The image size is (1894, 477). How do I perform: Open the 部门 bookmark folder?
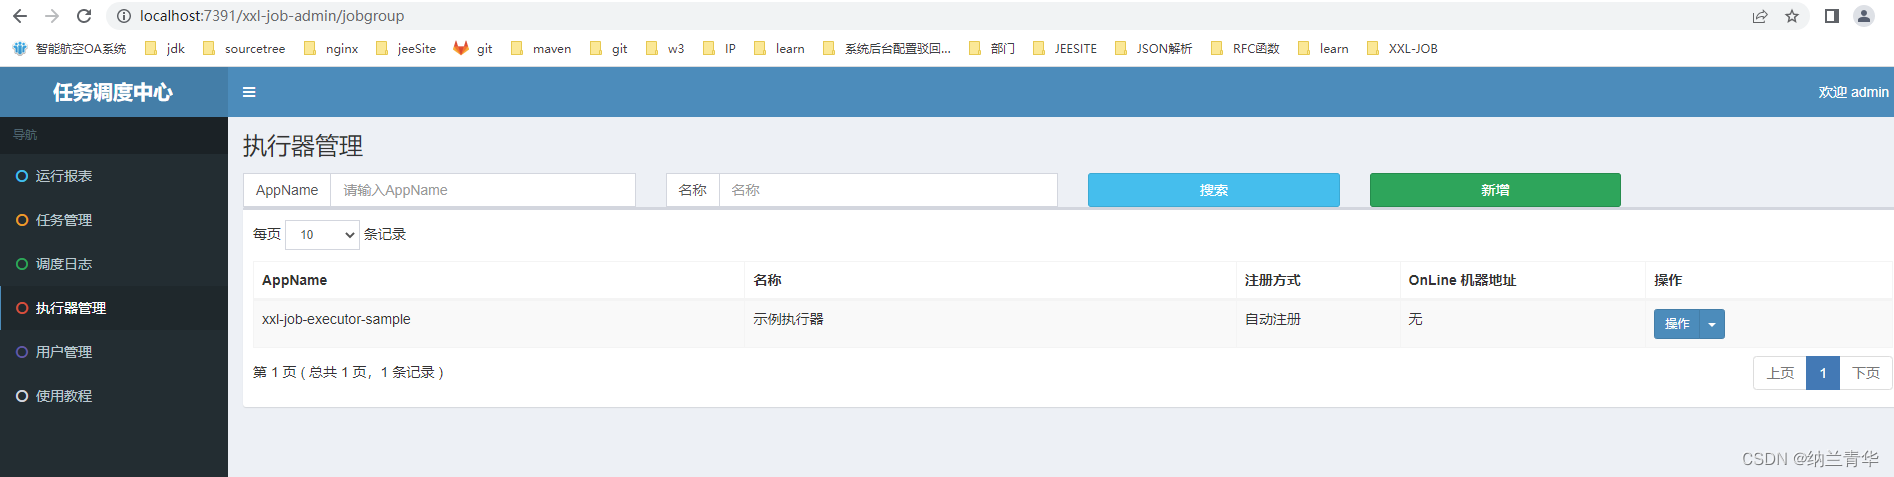click(992, 48)
